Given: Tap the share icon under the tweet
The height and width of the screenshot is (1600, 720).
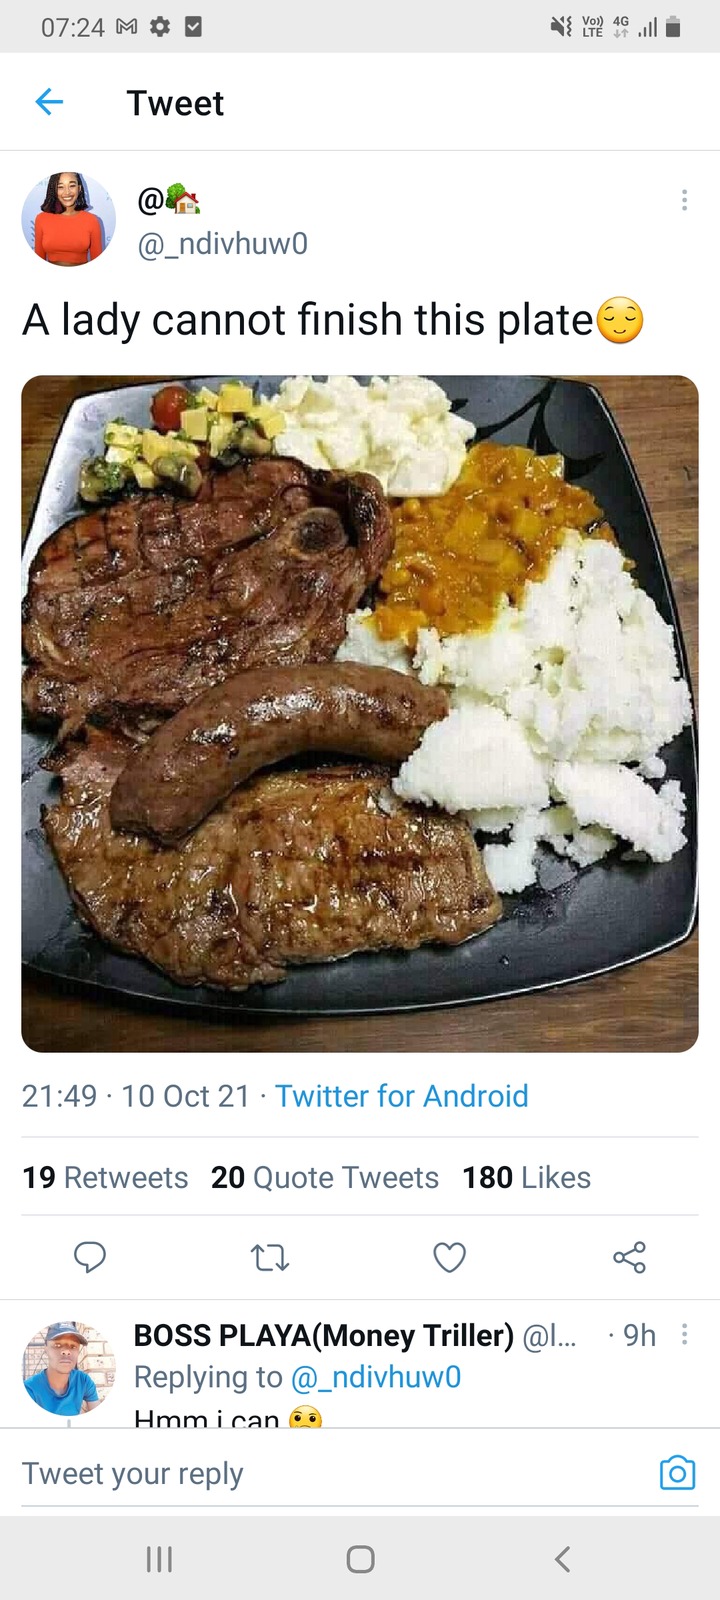Looking at the screenshot, I should coord(629,1257).
